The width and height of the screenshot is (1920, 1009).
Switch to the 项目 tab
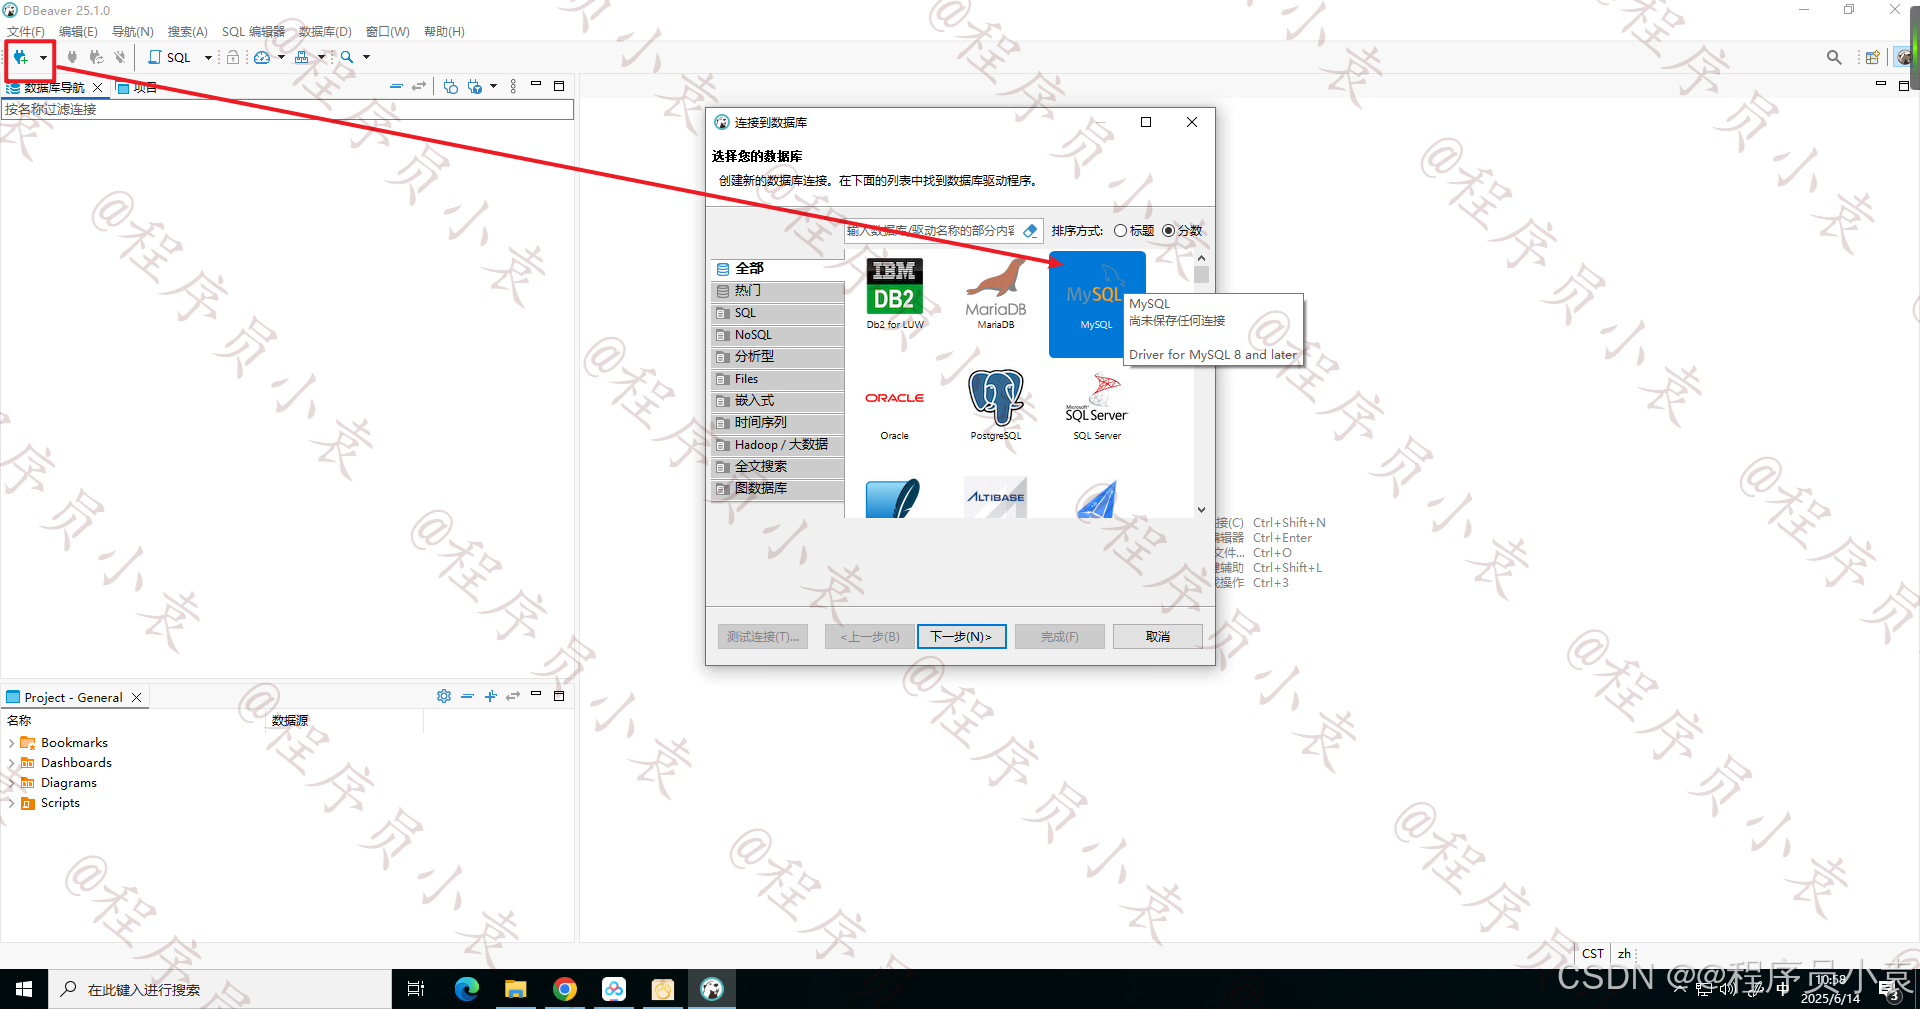137,88
